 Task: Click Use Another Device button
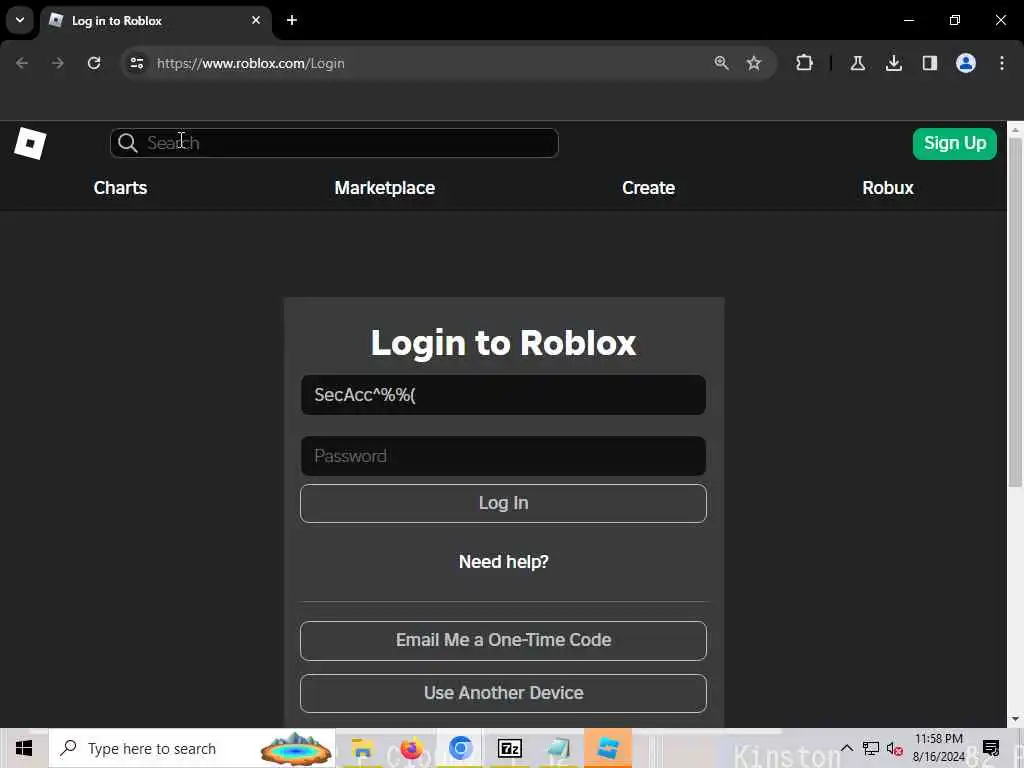[x=504, y=694]
